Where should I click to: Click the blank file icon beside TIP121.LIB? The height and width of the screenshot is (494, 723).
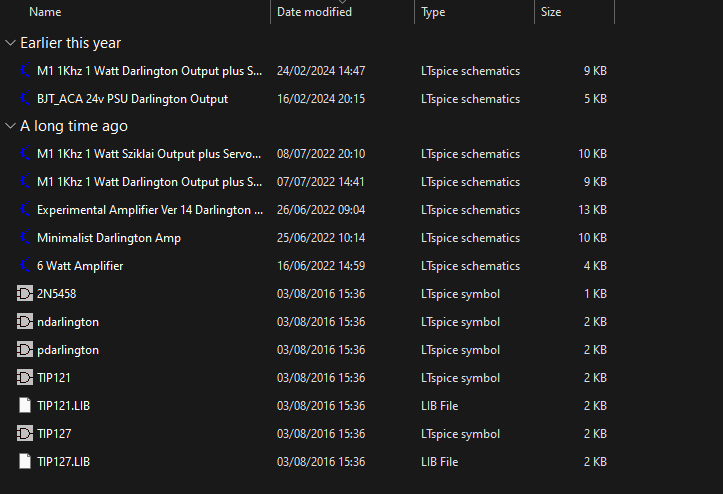25,405
